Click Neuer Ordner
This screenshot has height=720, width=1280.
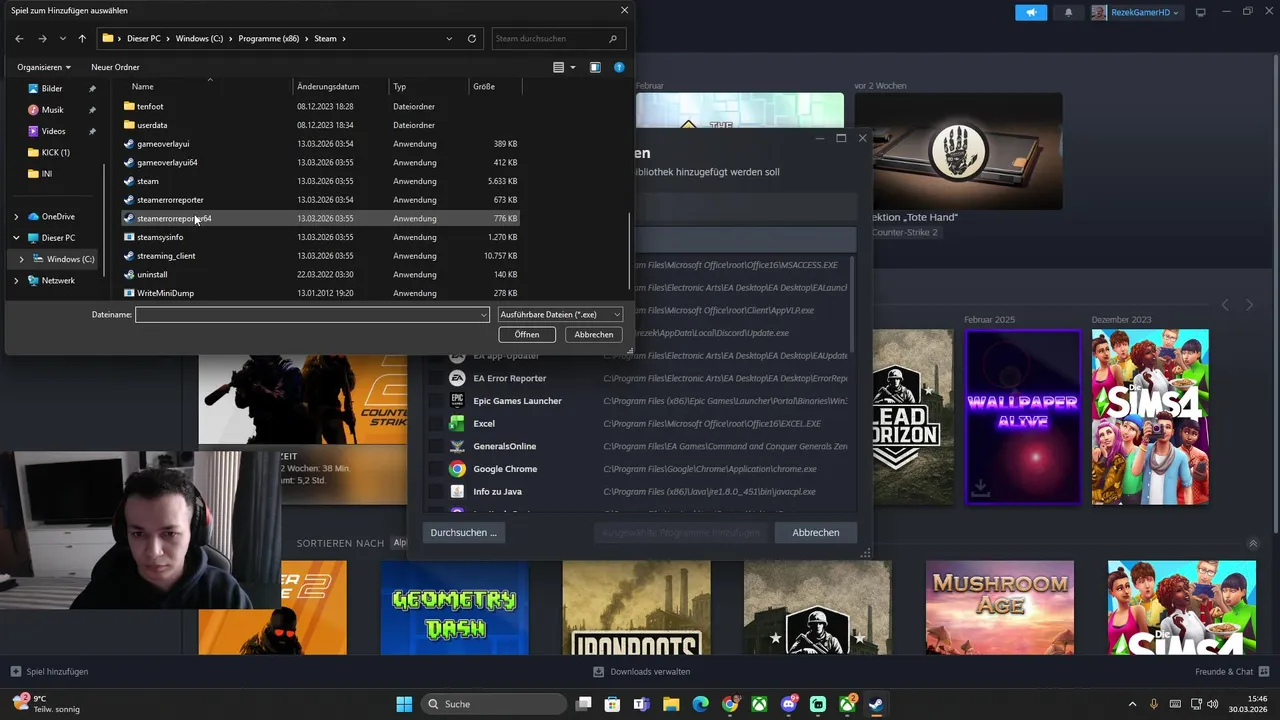115,67
